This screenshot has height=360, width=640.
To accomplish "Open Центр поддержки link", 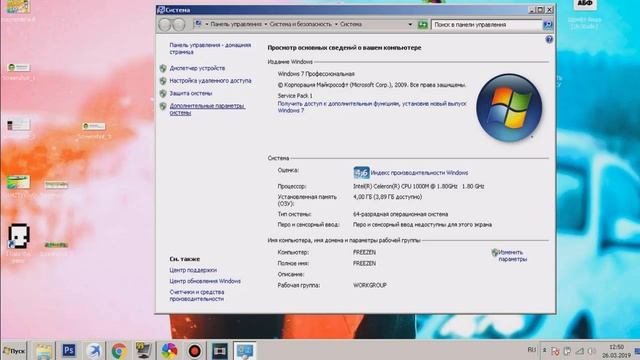I will (193, 270).
